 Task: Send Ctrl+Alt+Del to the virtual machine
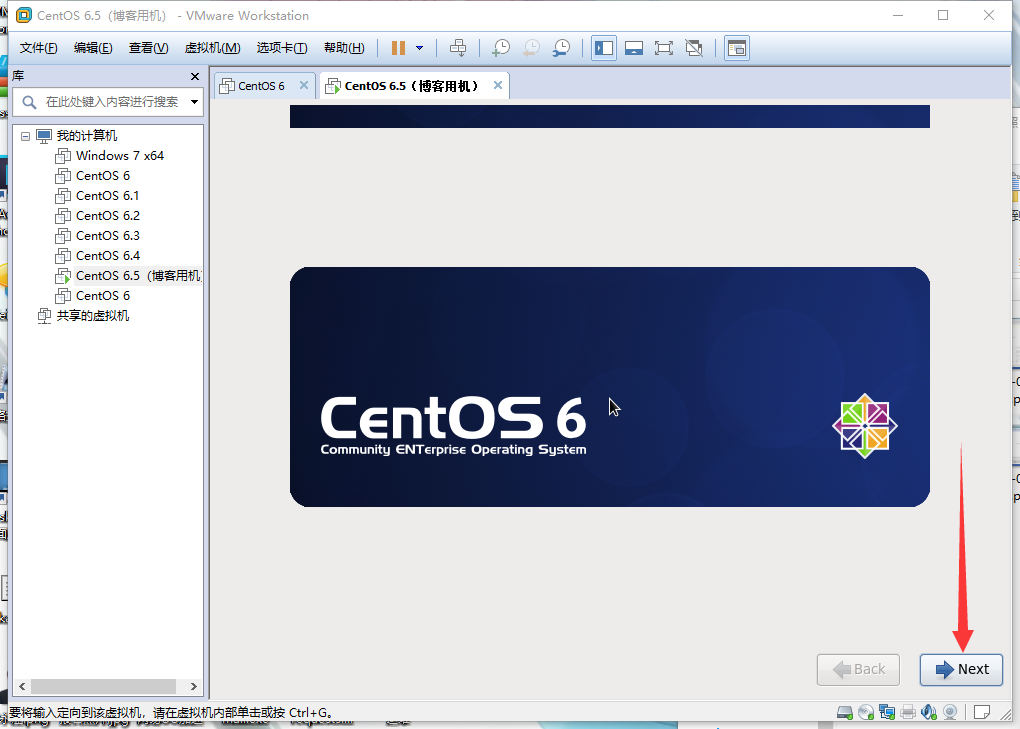[457, 47]
